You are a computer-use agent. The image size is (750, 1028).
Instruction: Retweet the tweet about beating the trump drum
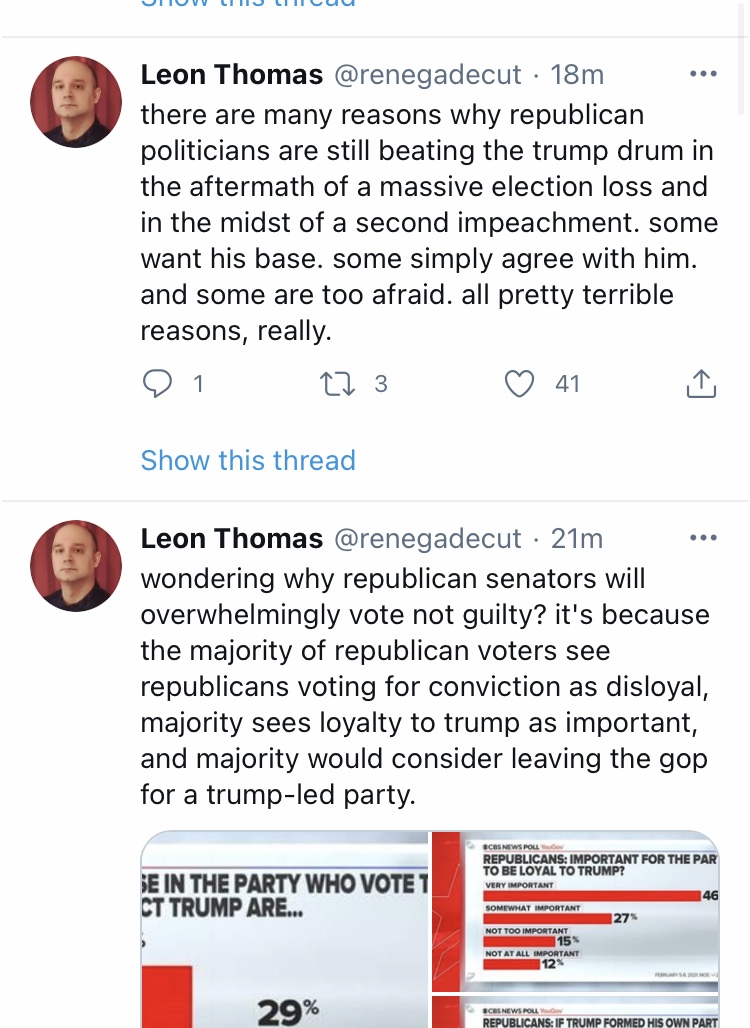coord(337,384)
